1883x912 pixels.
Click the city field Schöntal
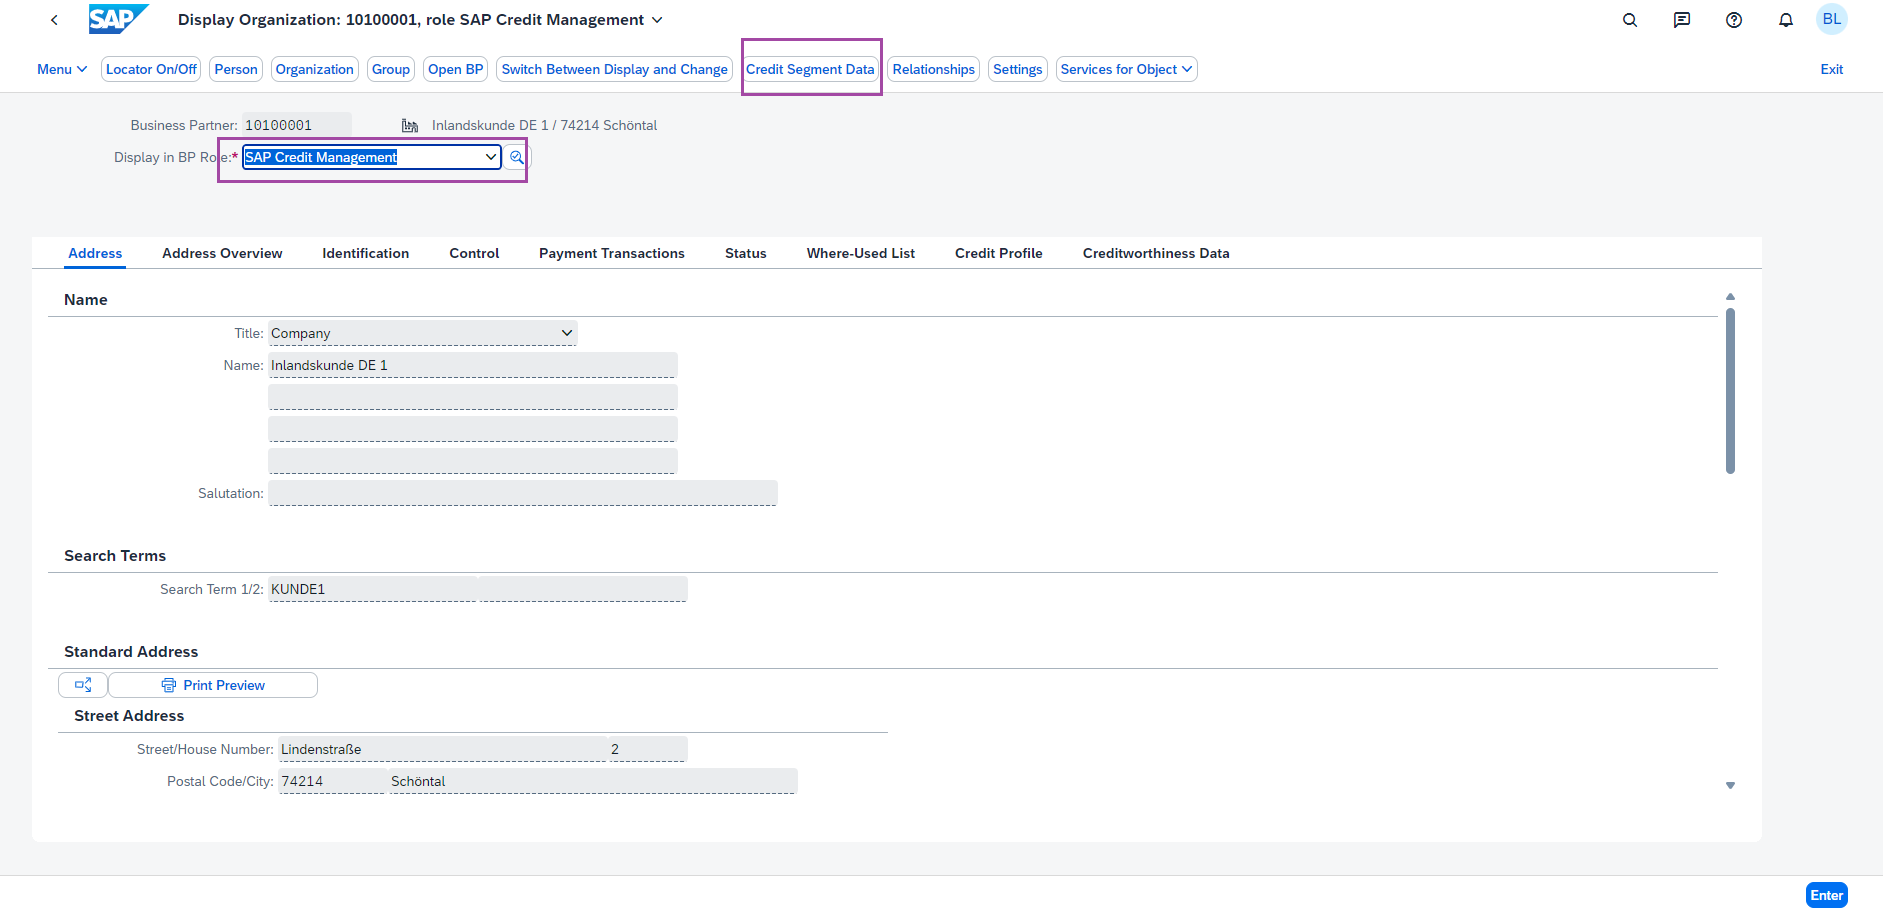pos(593,781)
